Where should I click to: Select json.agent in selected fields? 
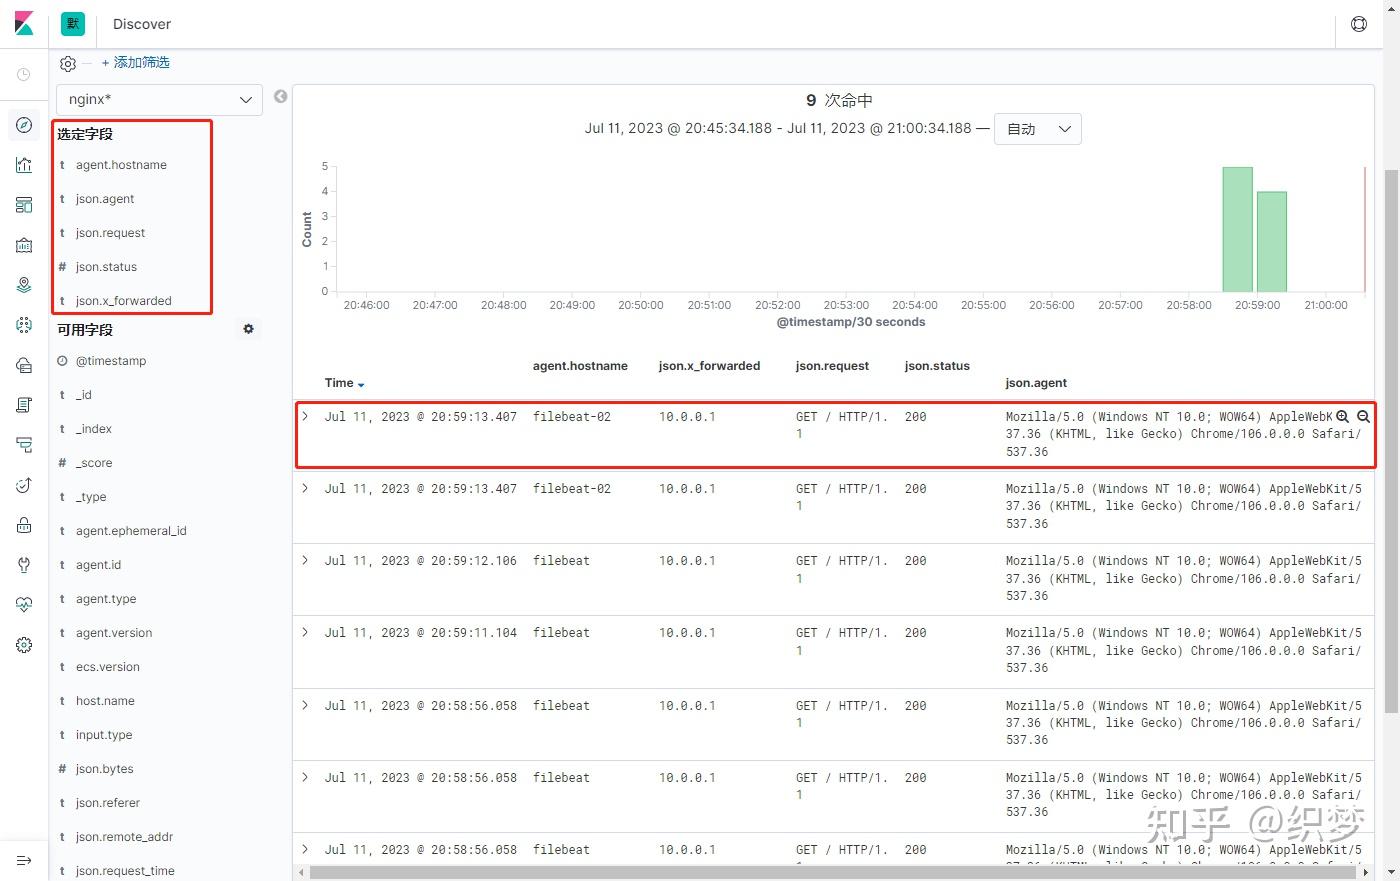point(105,199)
